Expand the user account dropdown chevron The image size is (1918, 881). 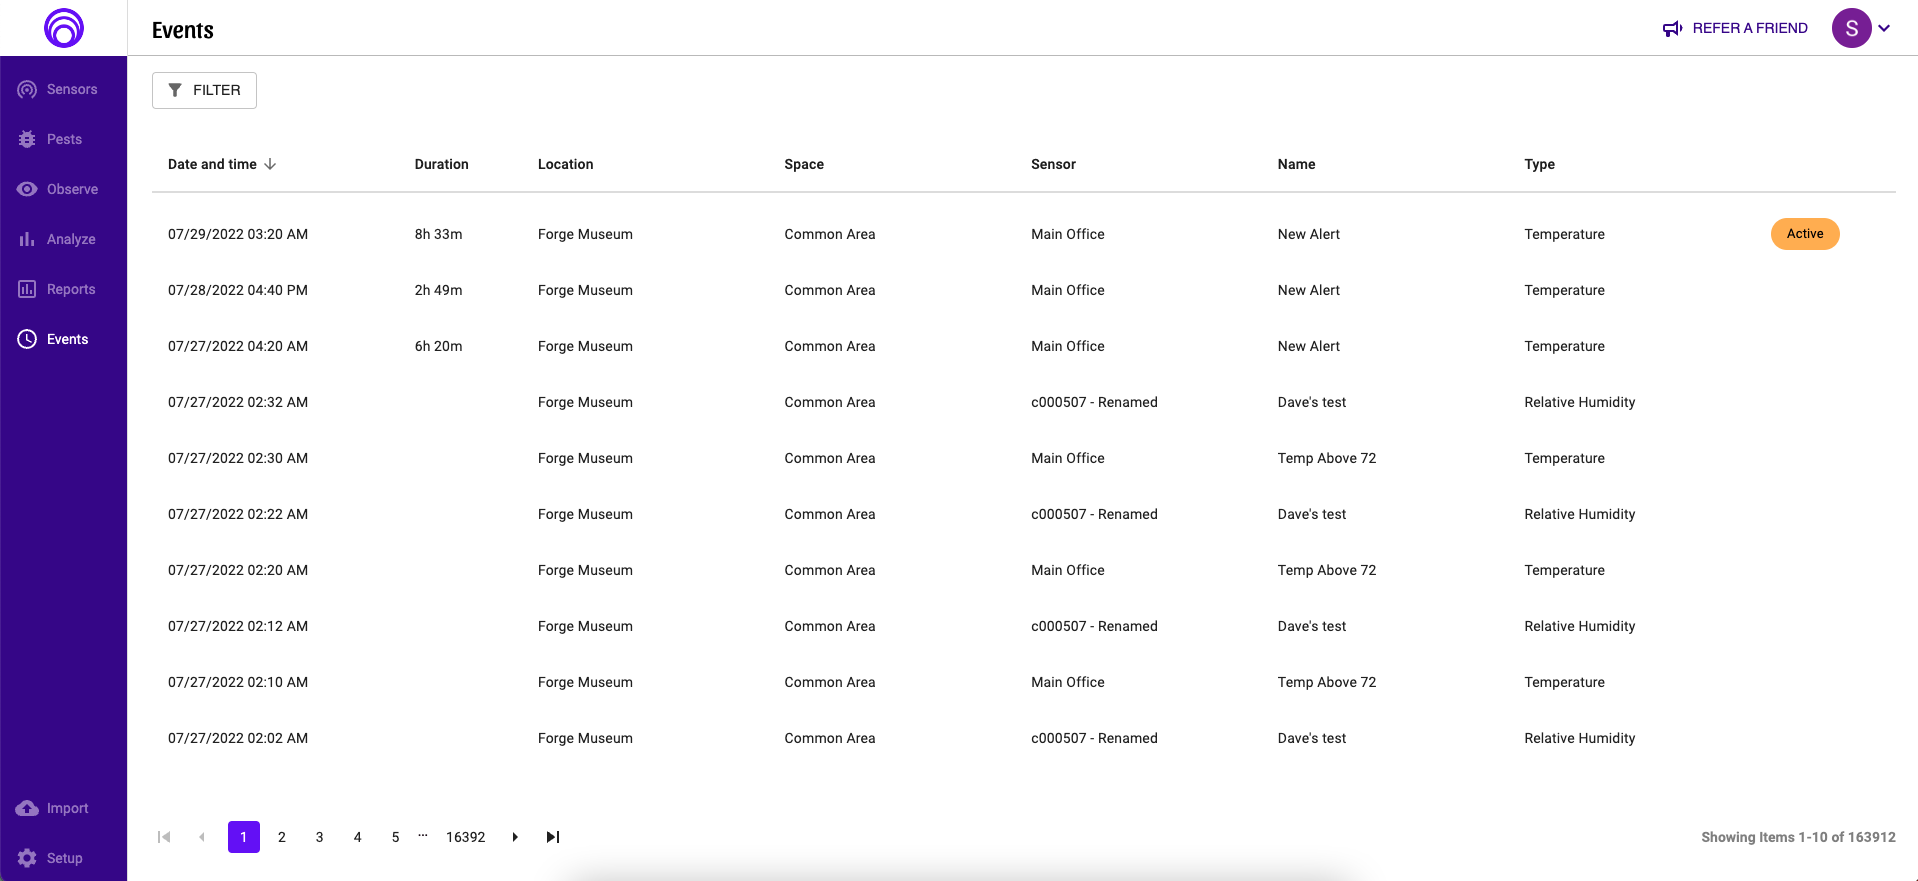pyautogui.click(x=1884, y=28)
